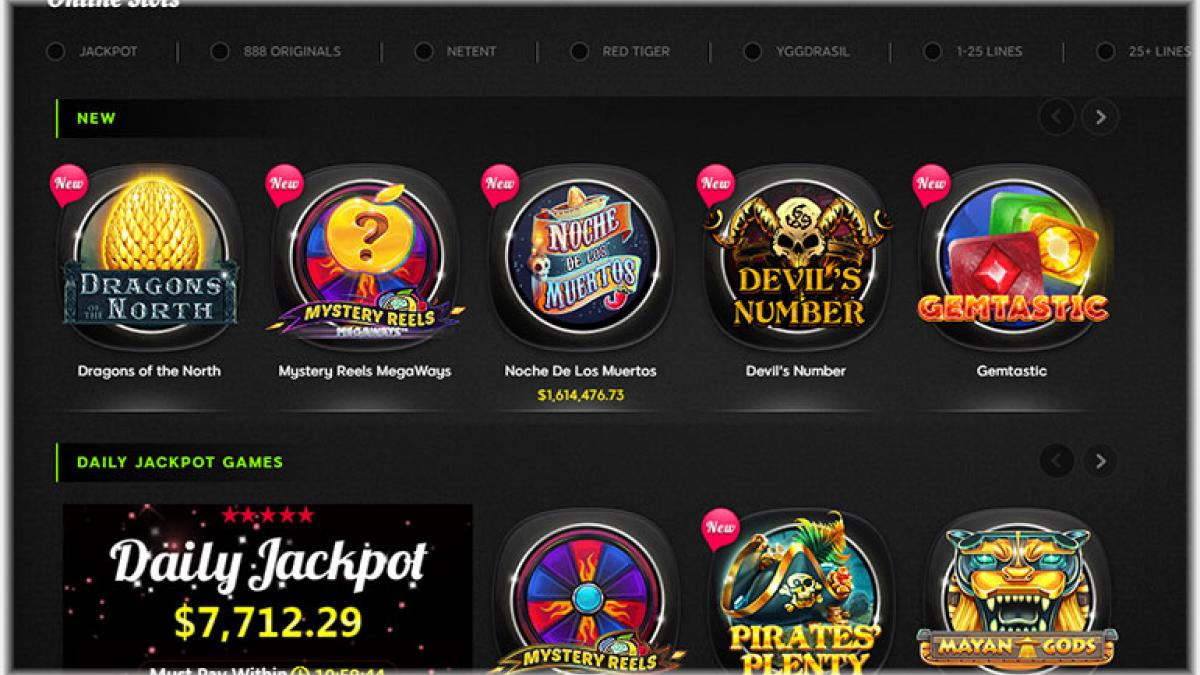Launch Mystery Reels in Daily Jackpot Games
The height and width of the screenshot is (675, 1200).
pyautogui.click(x=581, y=590)
